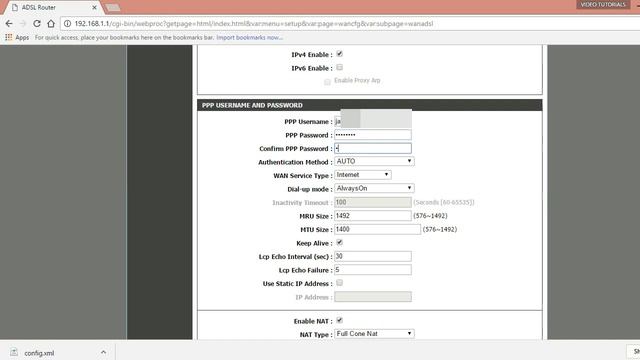Click the bookmarks bar quick access hint text
This screenshot has height=360, width=640.
coord(124,38)
